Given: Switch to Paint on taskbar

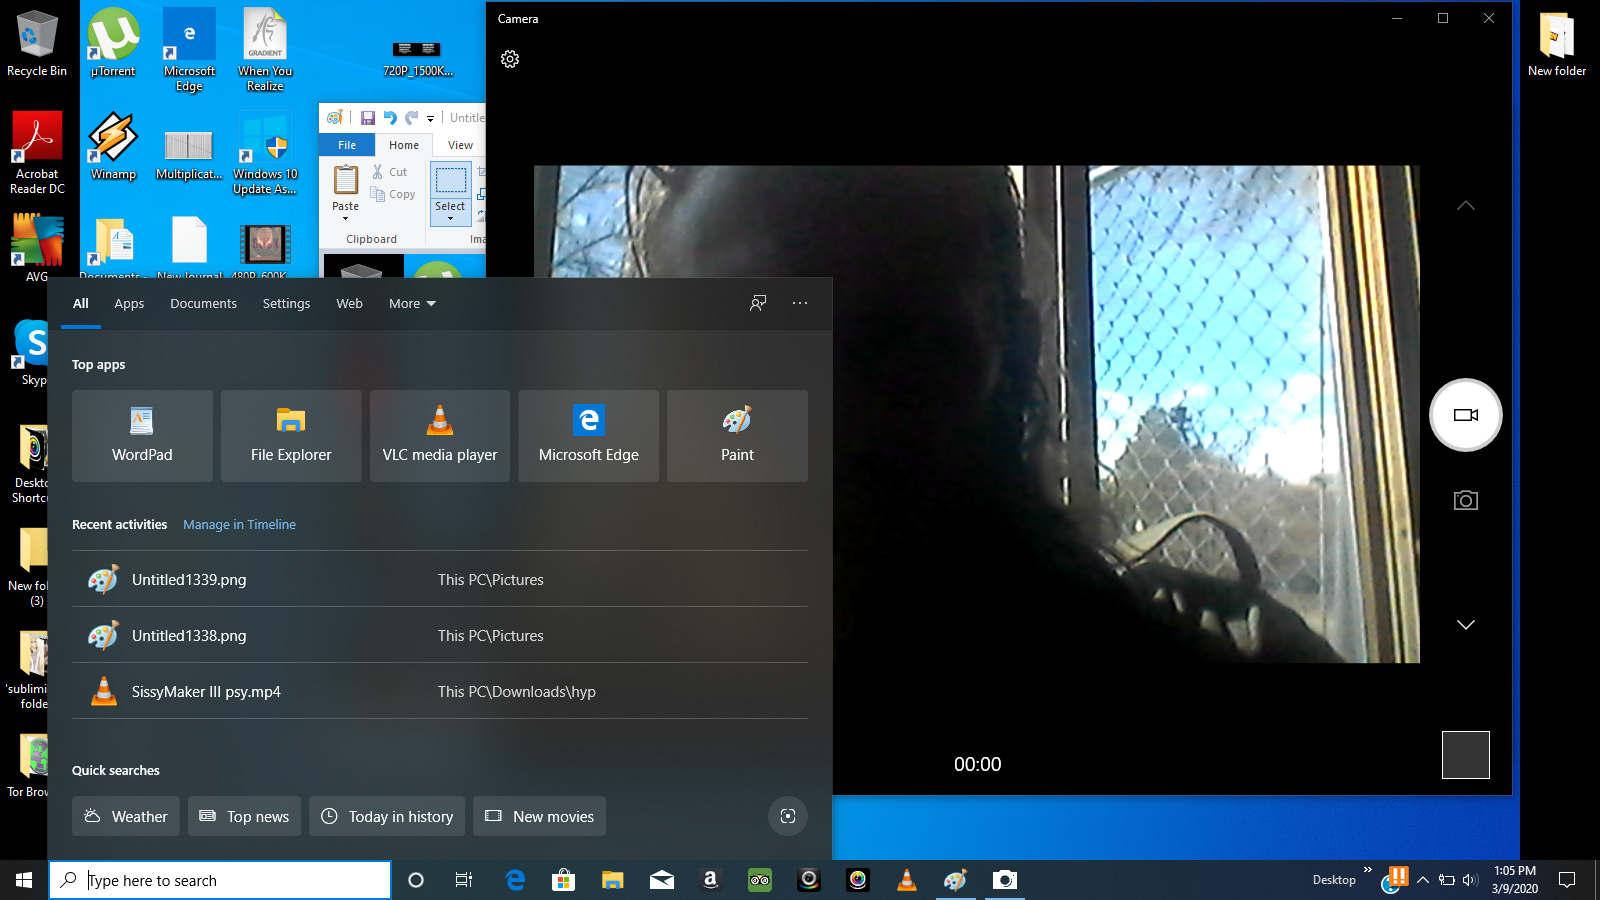Looking at the screenshot, I should pyautogui.click(x=956, y=880).
